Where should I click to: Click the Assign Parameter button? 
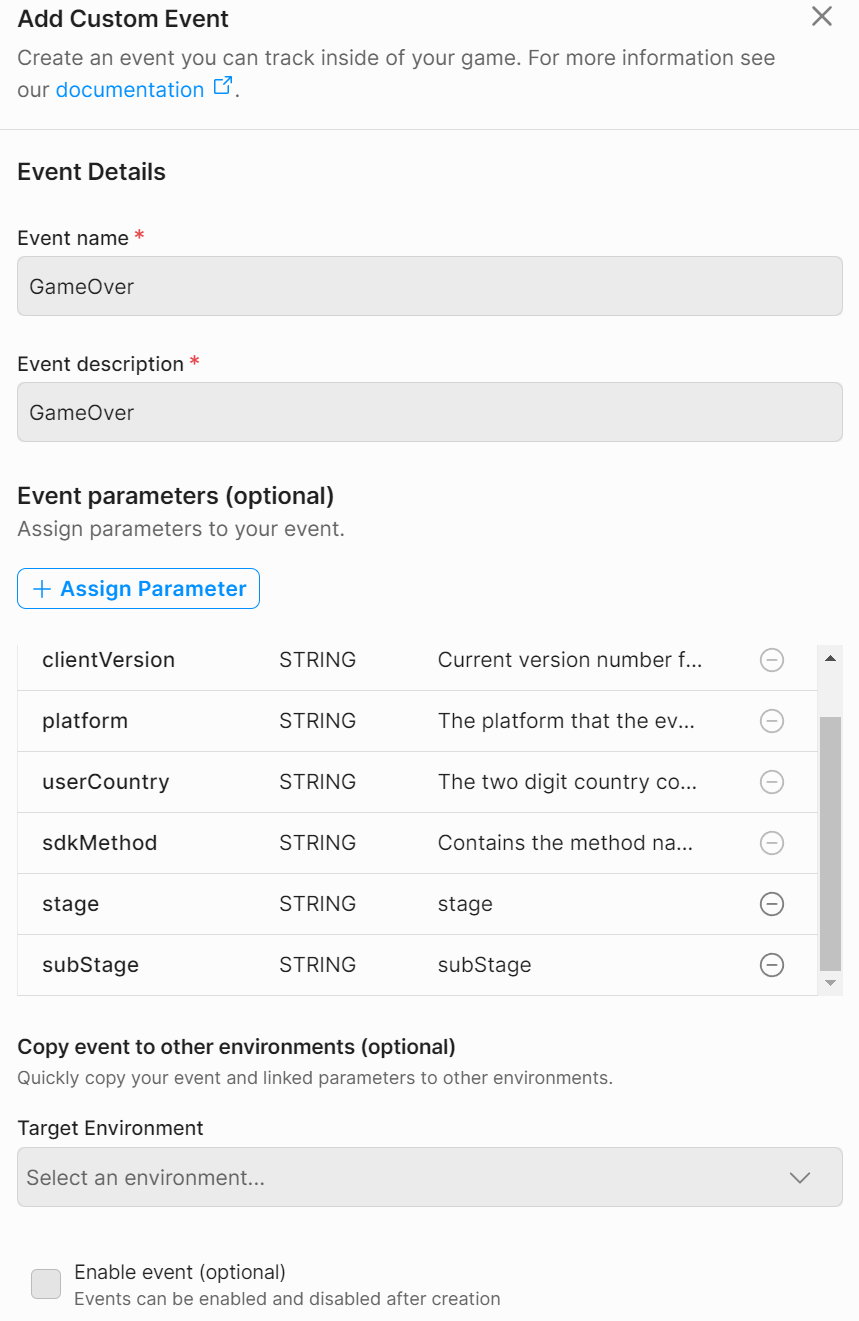pyautogui.click(x=138, y=589)
